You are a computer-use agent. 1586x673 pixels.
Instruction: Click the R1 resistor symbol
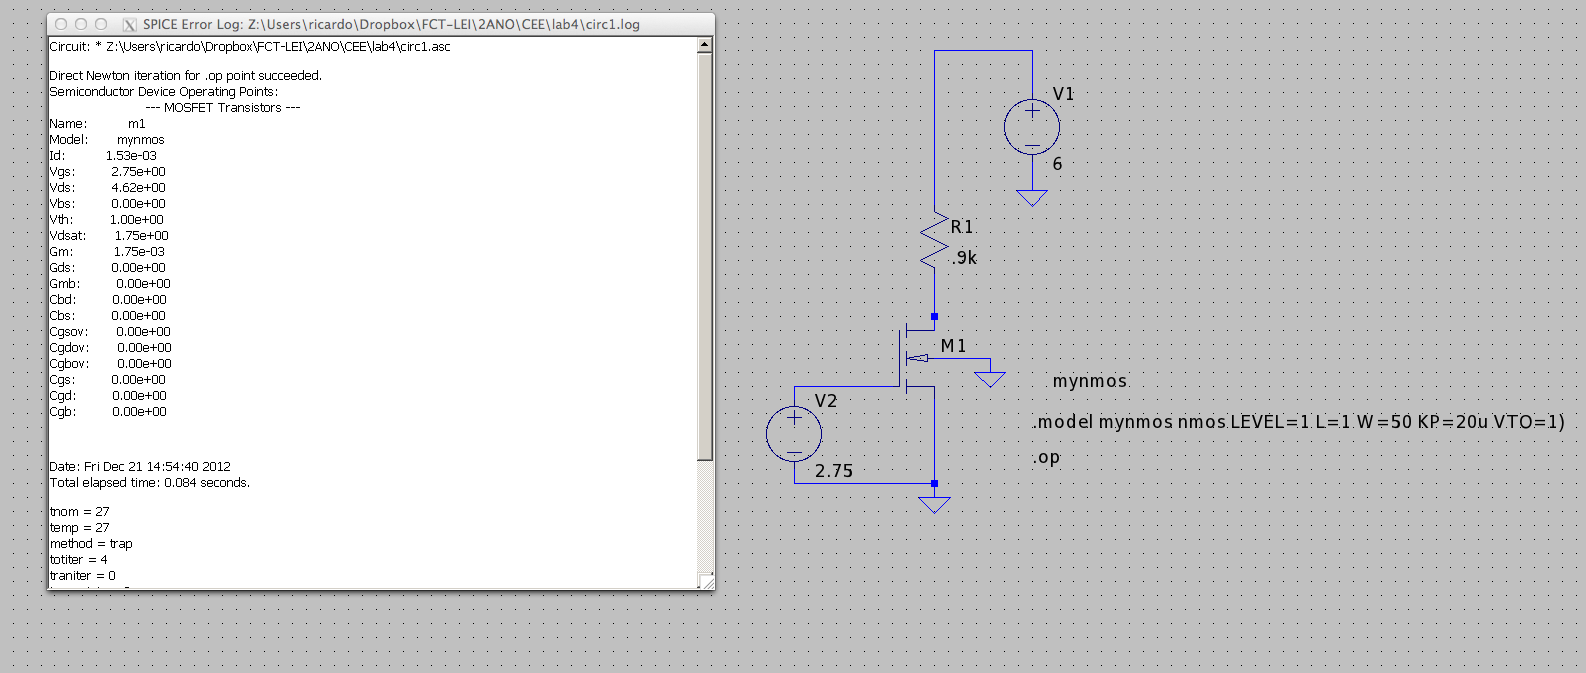[934, 242]
